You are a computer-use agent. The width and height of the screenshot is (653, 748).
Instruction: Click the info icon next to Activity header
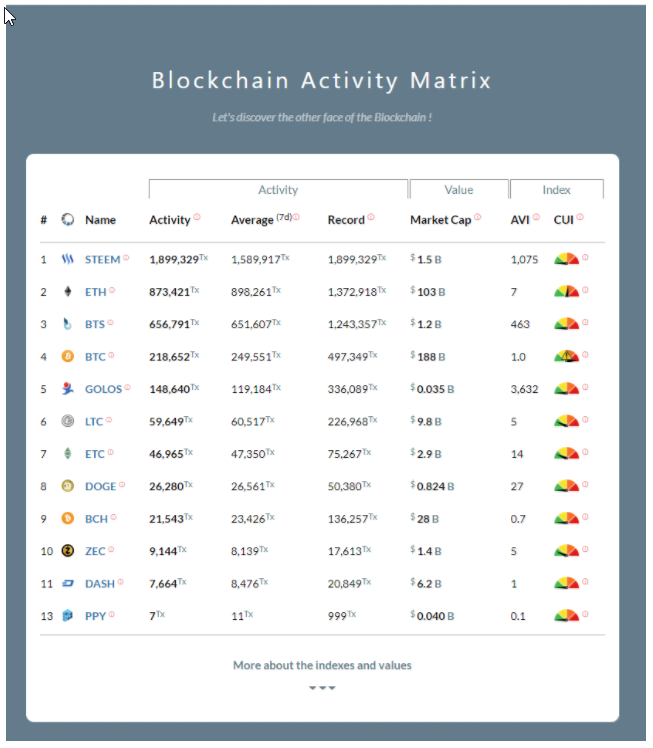[197, 217]
